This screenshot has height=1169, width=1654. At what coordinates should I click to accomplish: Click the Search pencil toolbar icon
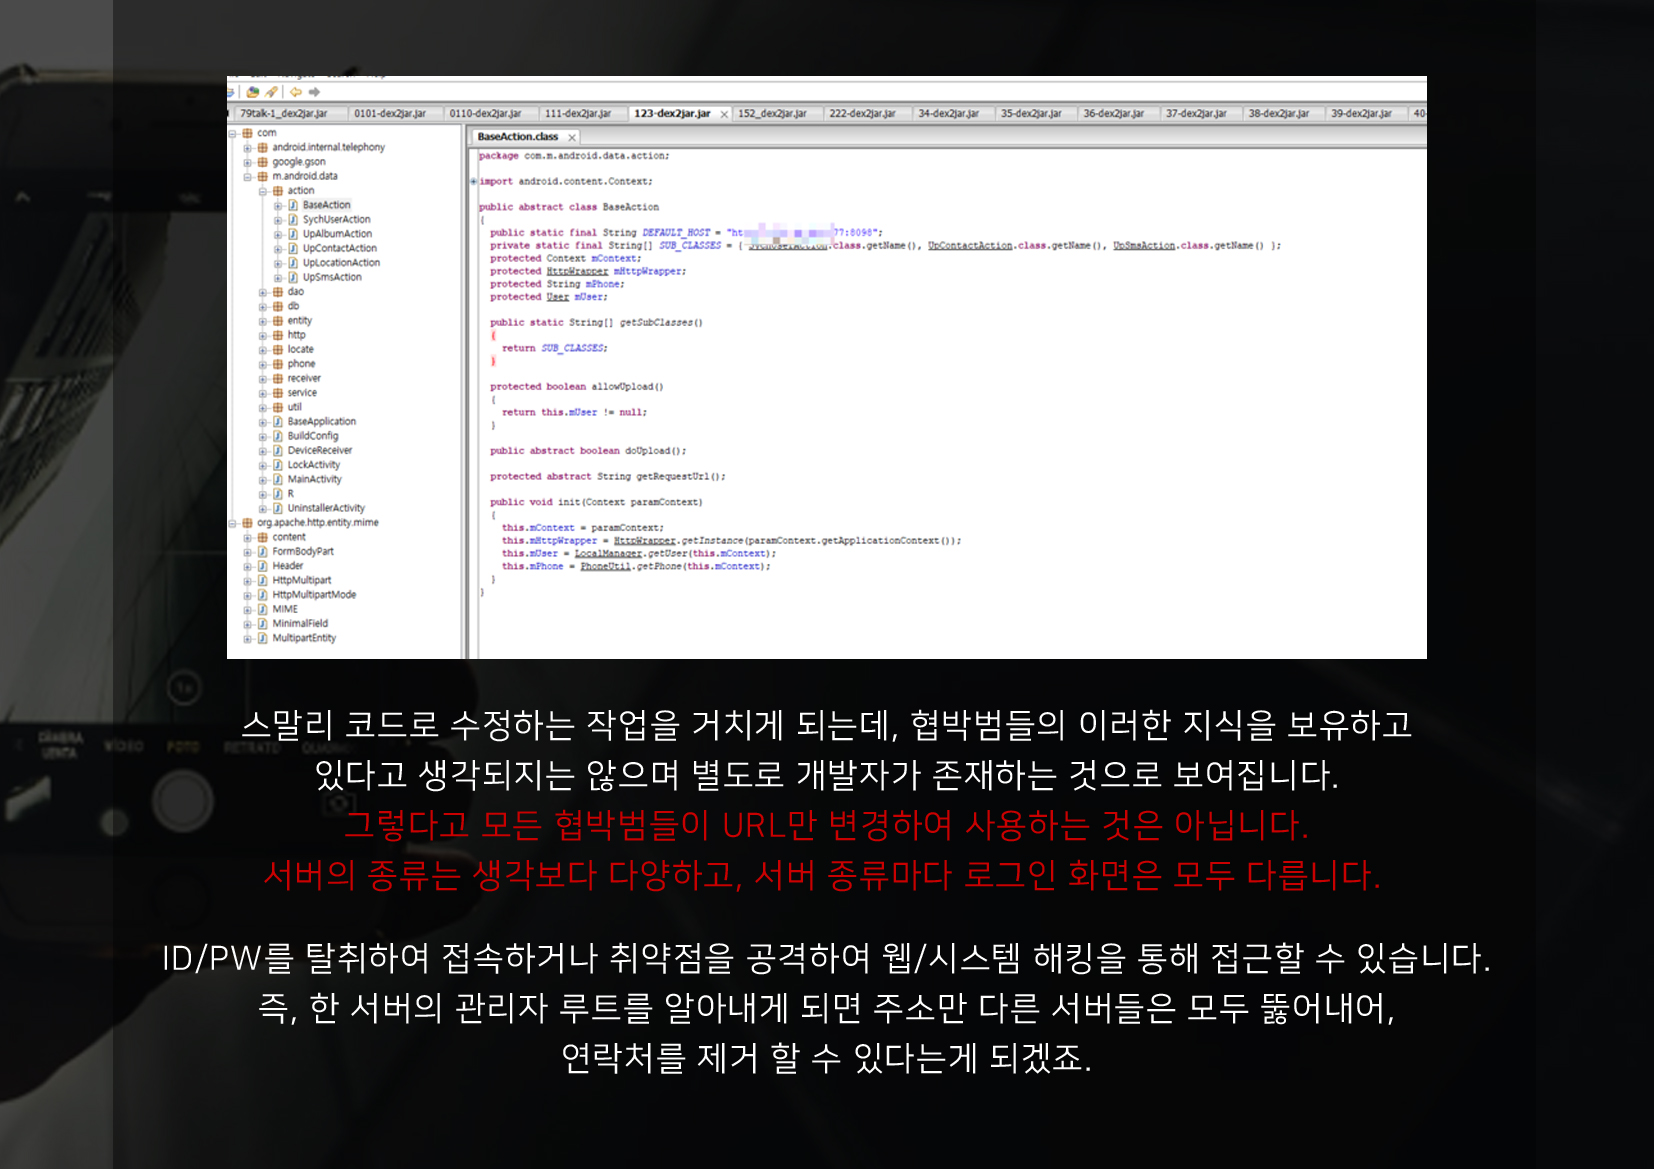[271, 92]
